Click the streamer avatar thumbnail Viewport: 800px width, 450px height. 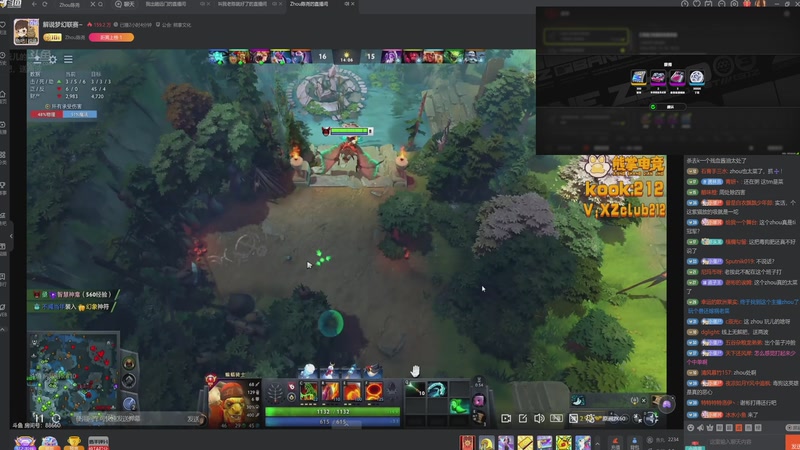coord(26,32)
